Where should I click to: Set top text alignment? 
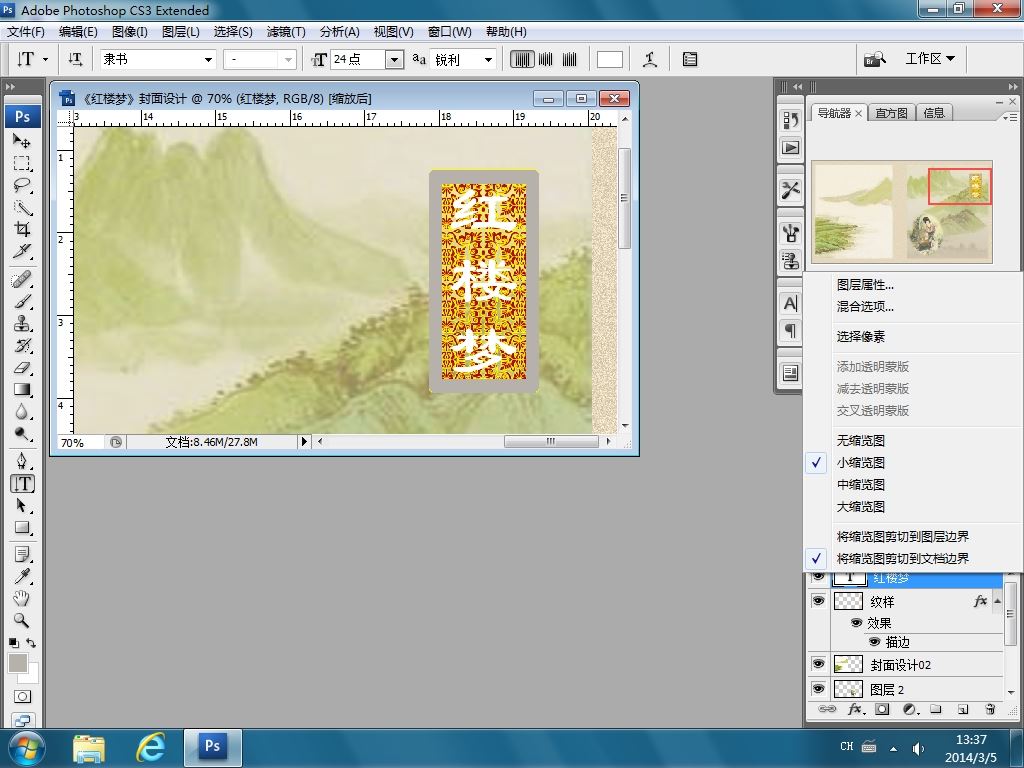click(522, 59)
